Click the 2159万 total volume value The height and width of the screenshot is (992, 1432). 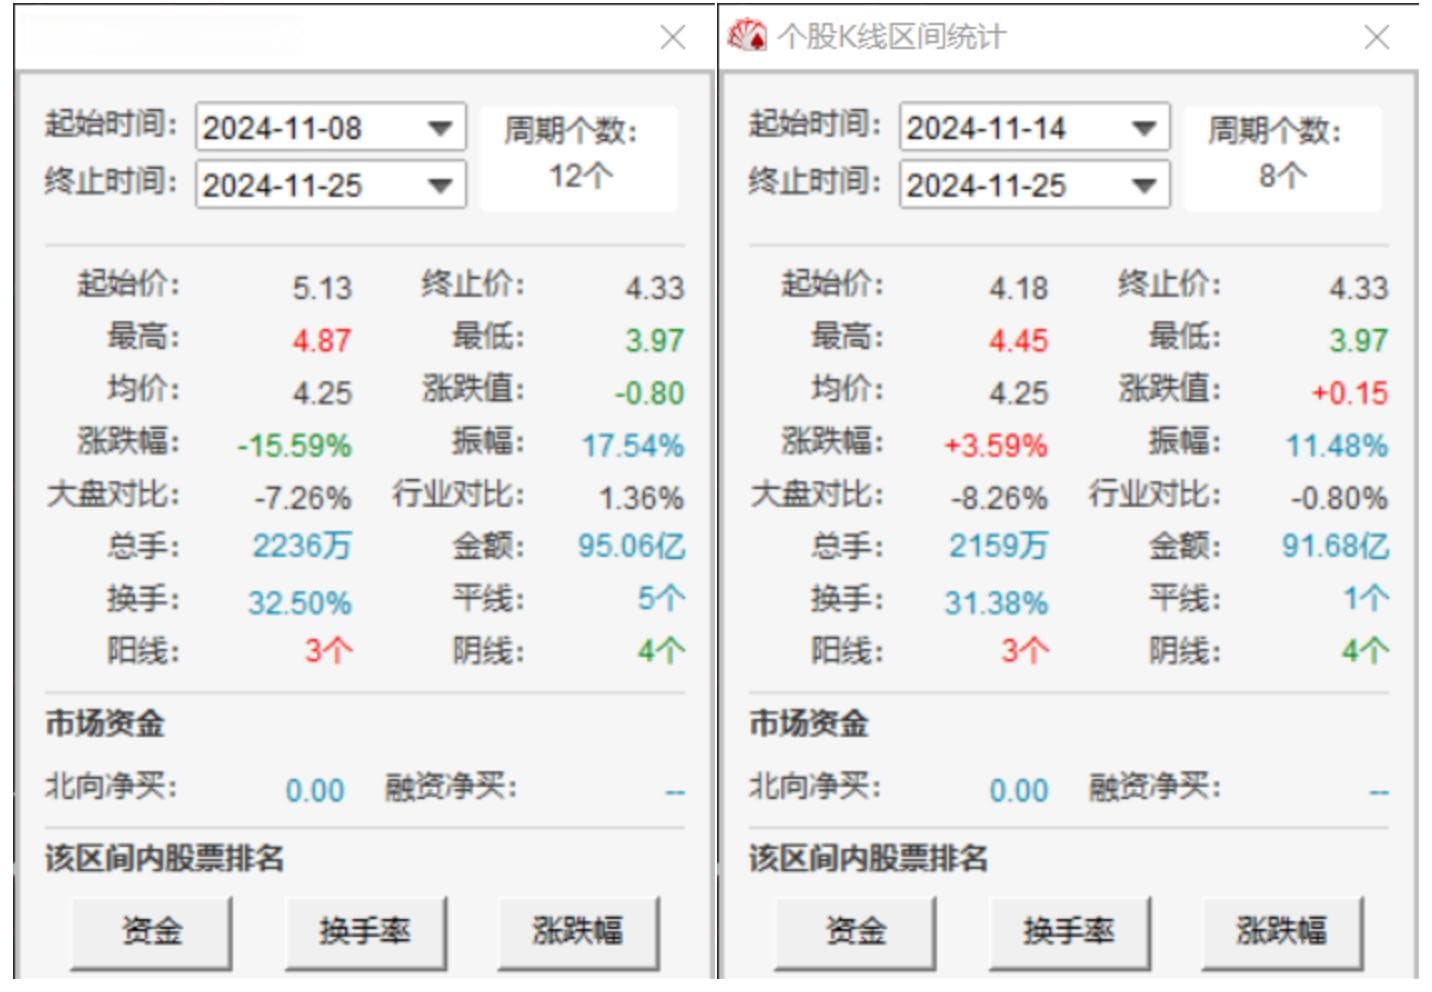[999, 546]
